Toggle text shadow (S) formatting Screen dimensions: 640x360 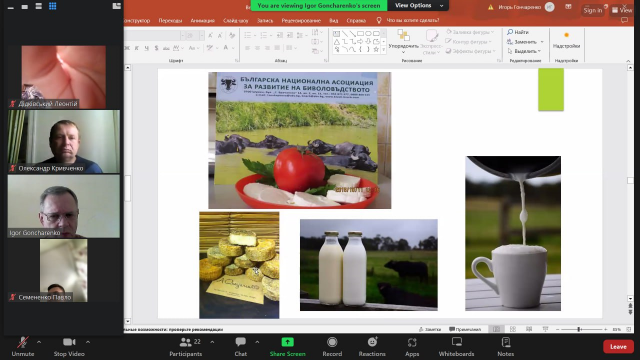pyautogui.click(x=156, y=48)
